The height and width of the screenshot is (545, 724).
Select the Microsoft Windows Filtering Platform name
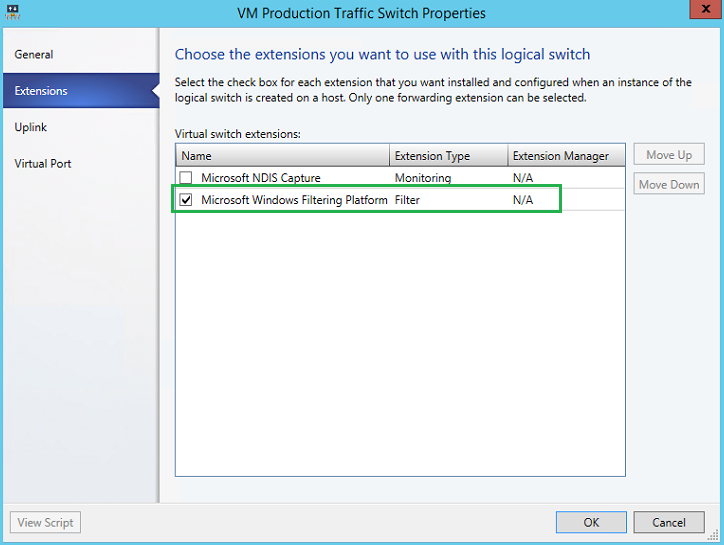point(294,200)
